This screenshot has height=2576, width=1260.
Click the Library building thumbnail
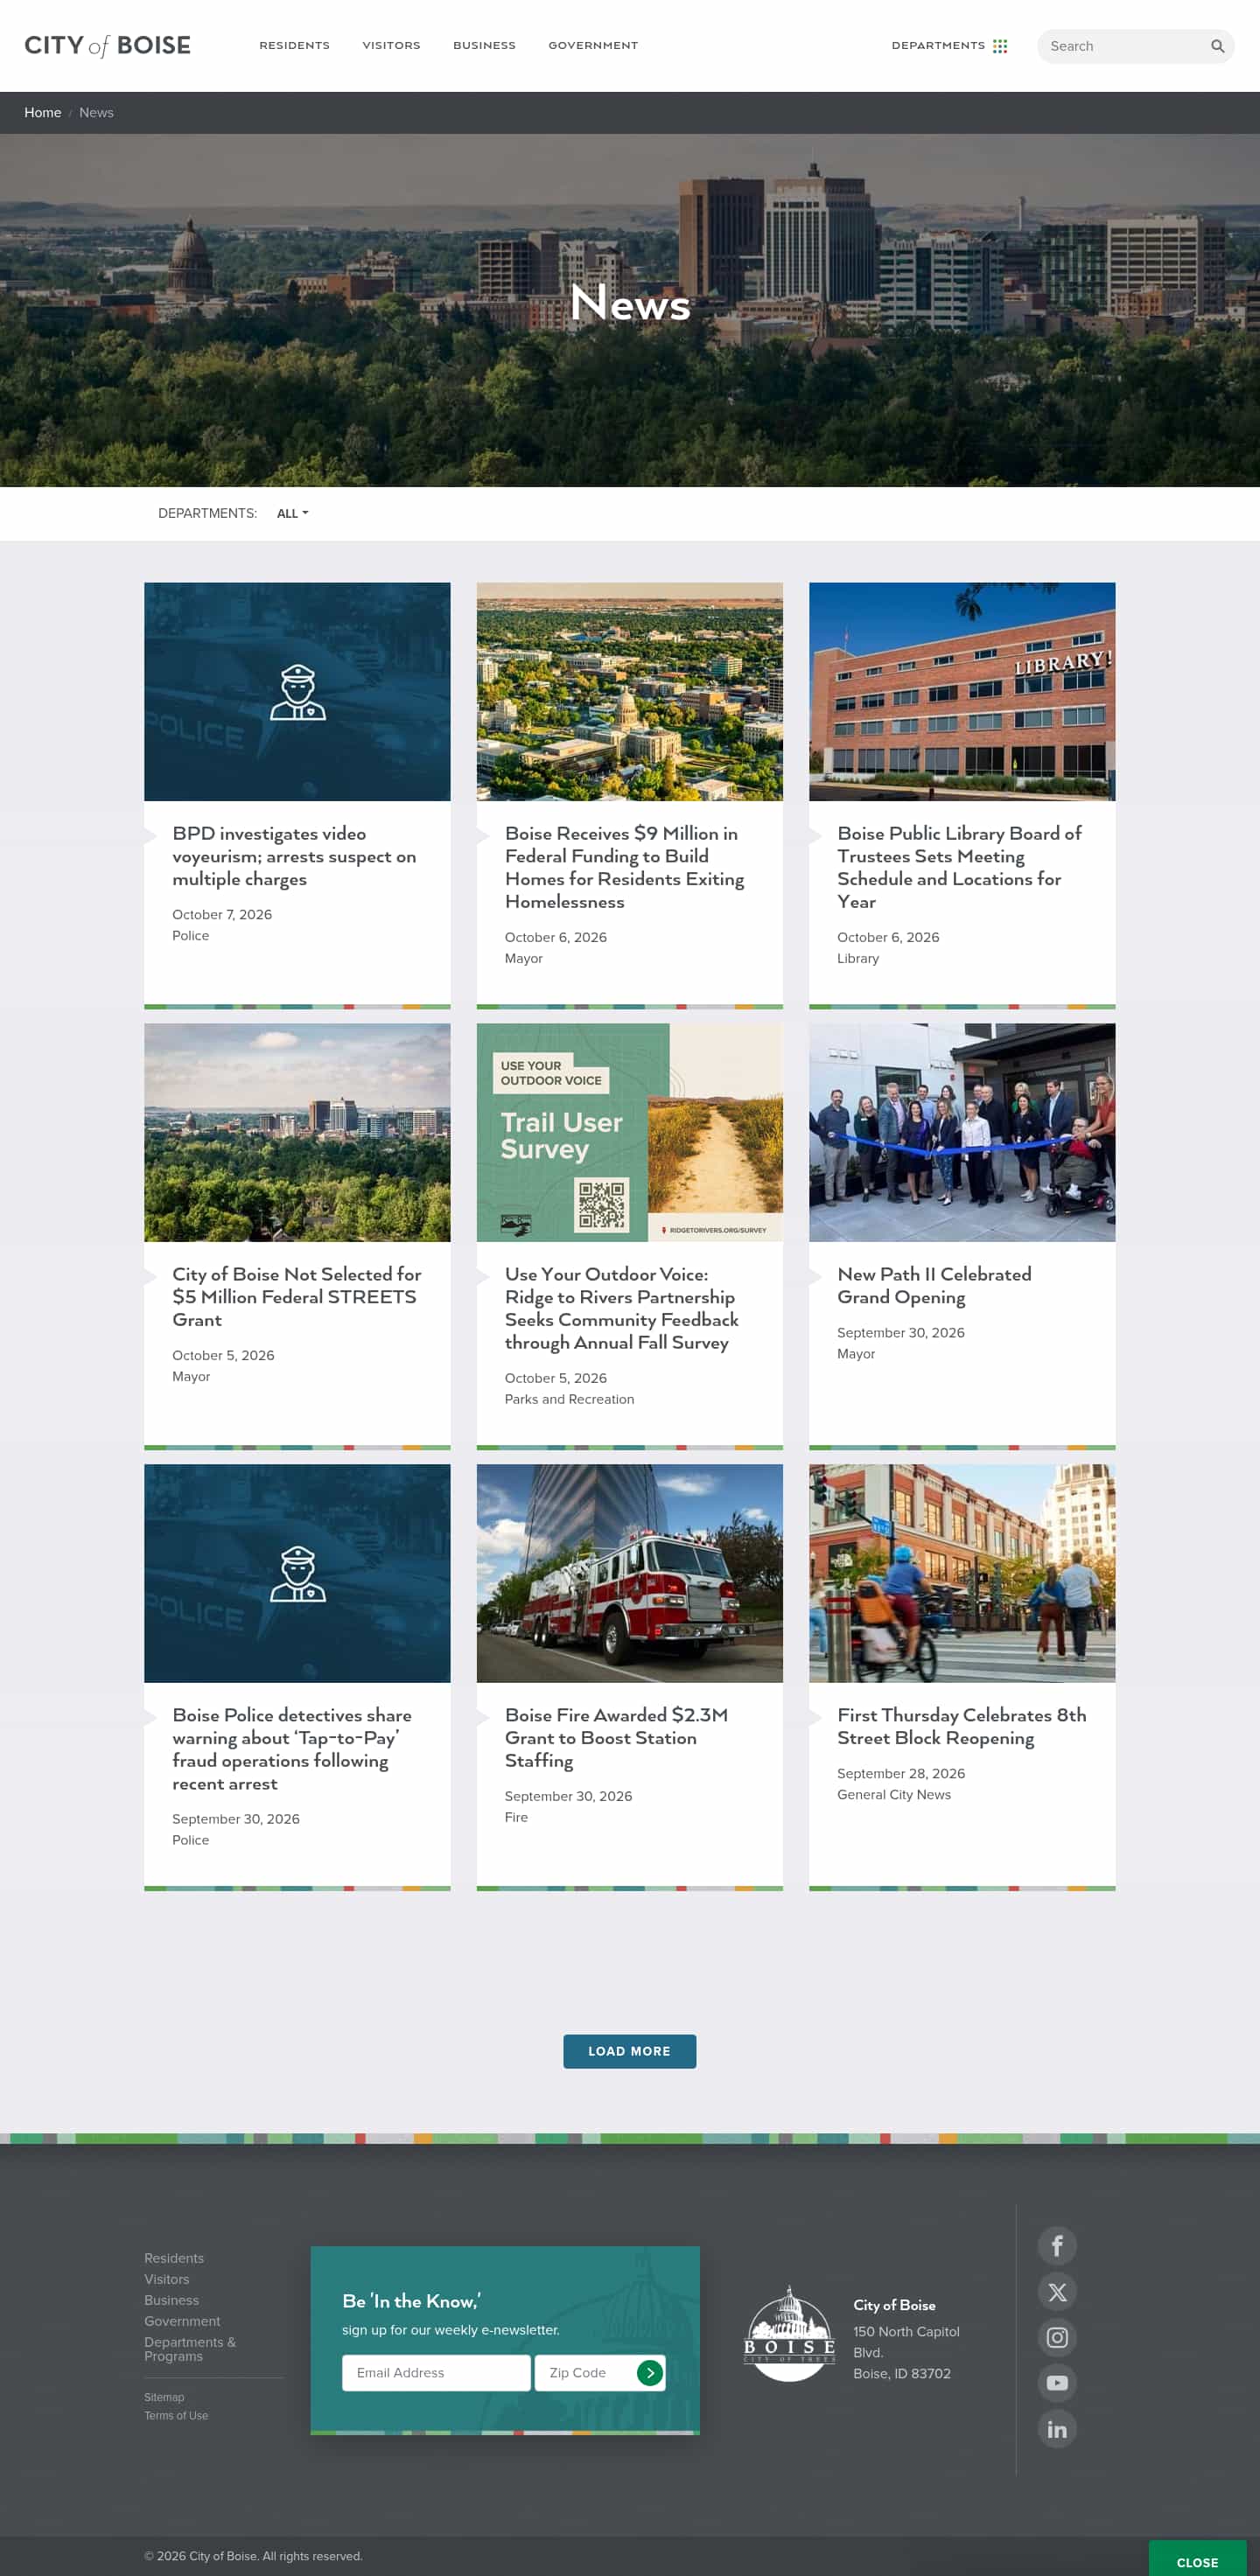coord(962,692)
